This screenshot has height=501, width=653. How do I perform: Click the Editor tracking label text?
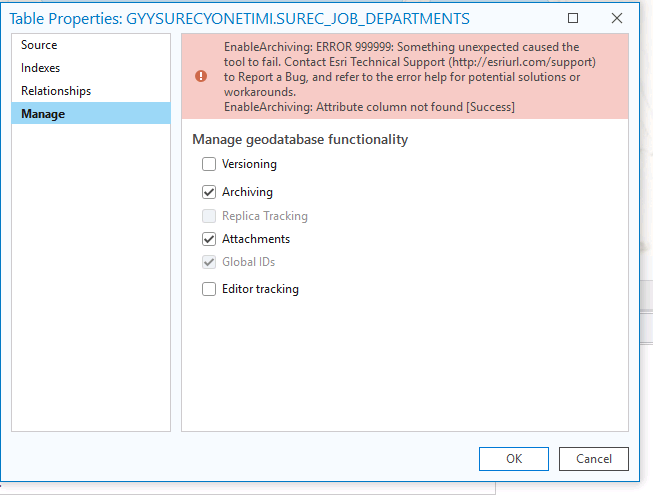pyautogui.click(x=260, y=289)
